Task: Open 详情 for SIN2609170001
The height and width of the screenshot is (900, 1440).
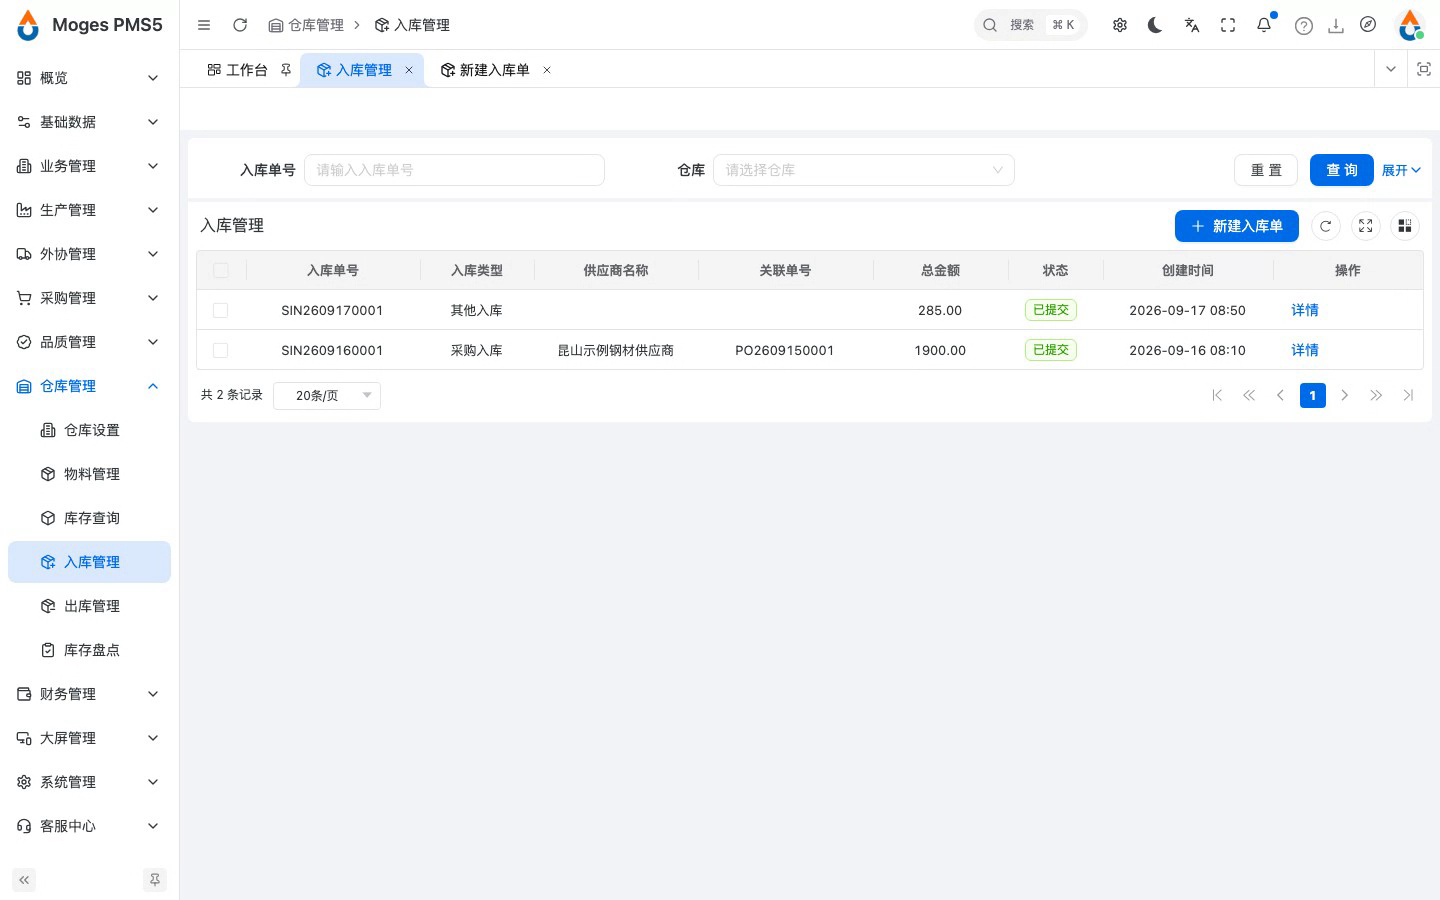Action: tap(1305, 310)
